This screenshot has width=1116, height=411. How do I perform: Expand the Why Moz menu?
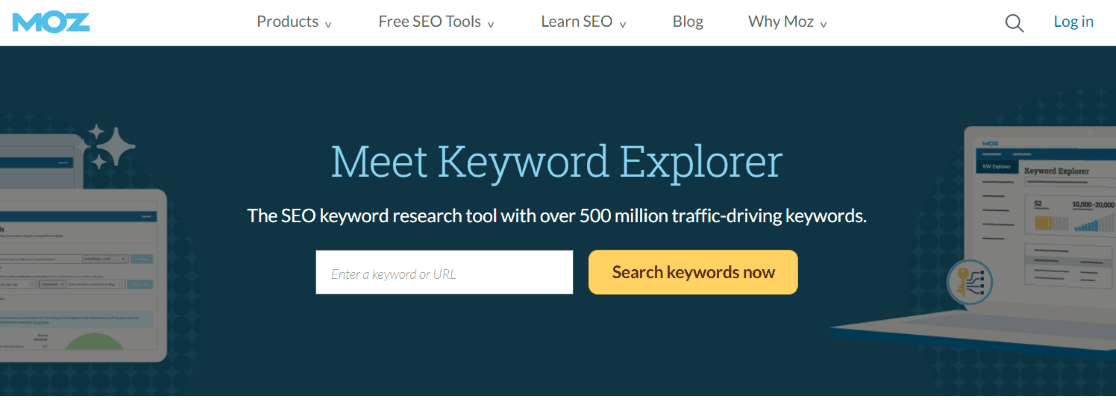pos(787,22)
